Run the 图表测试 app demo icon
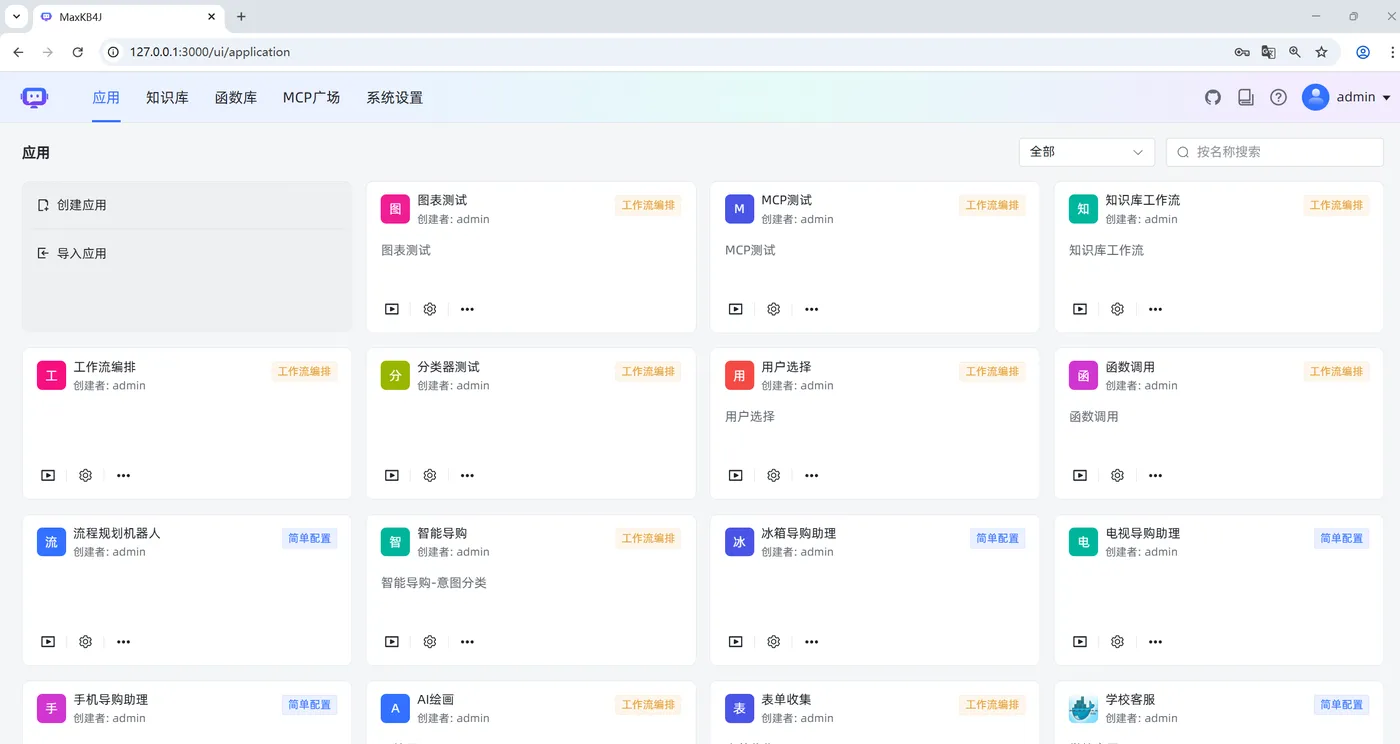Viewport: 1400px width, 744px height. [392, 309]
